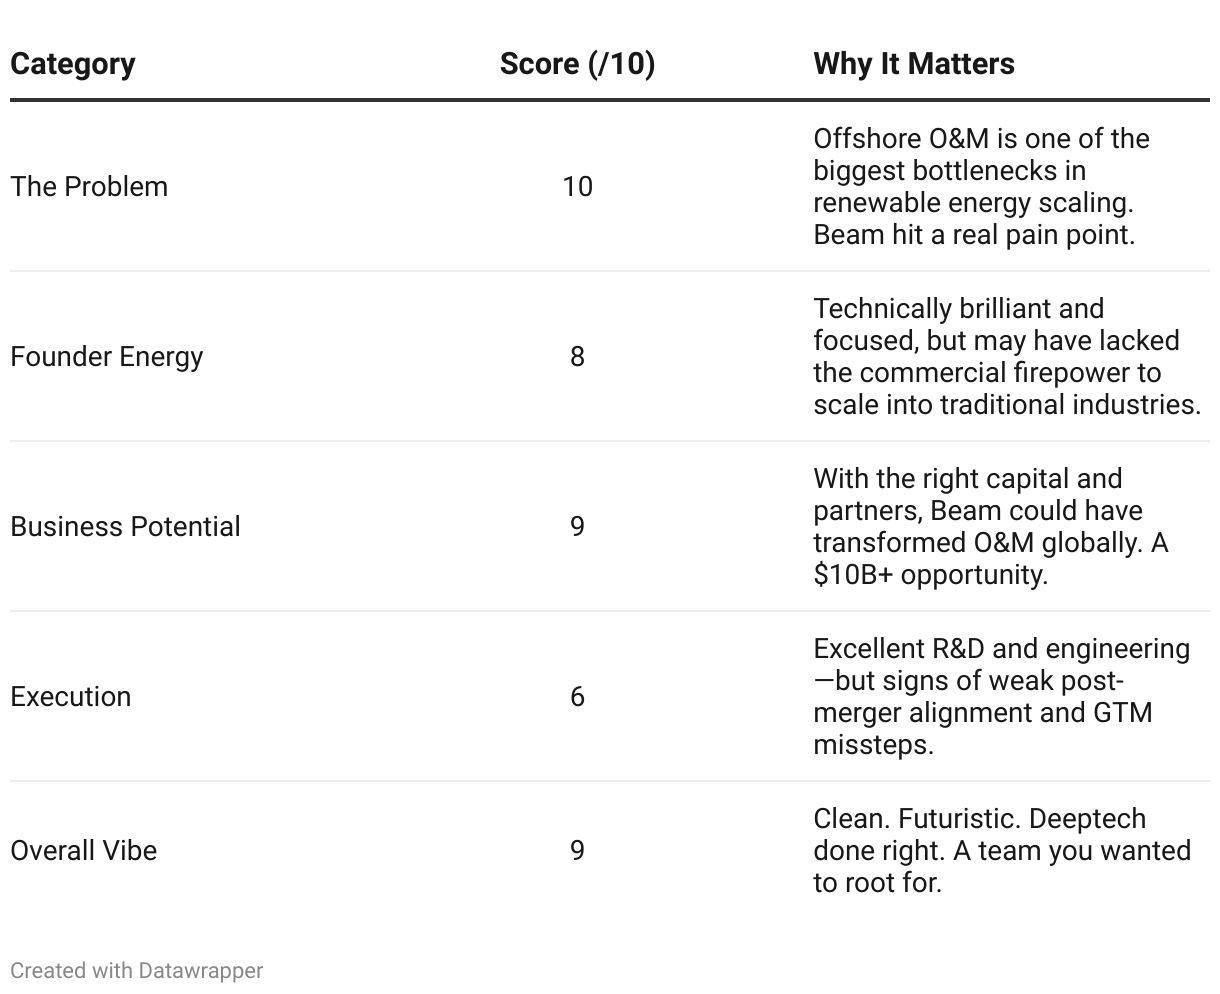The width and height of the screenshot is (1220, 994).
Task: Click the score 6 for Execution
Action: pos(577,697)
